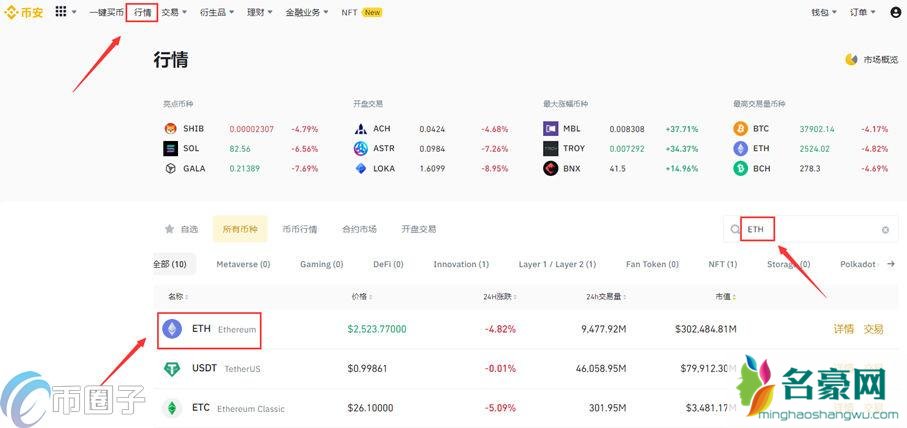Screen dimensions: 907x428
Task: Select the Innovation (1) category filter
Action: coord(461,264)
